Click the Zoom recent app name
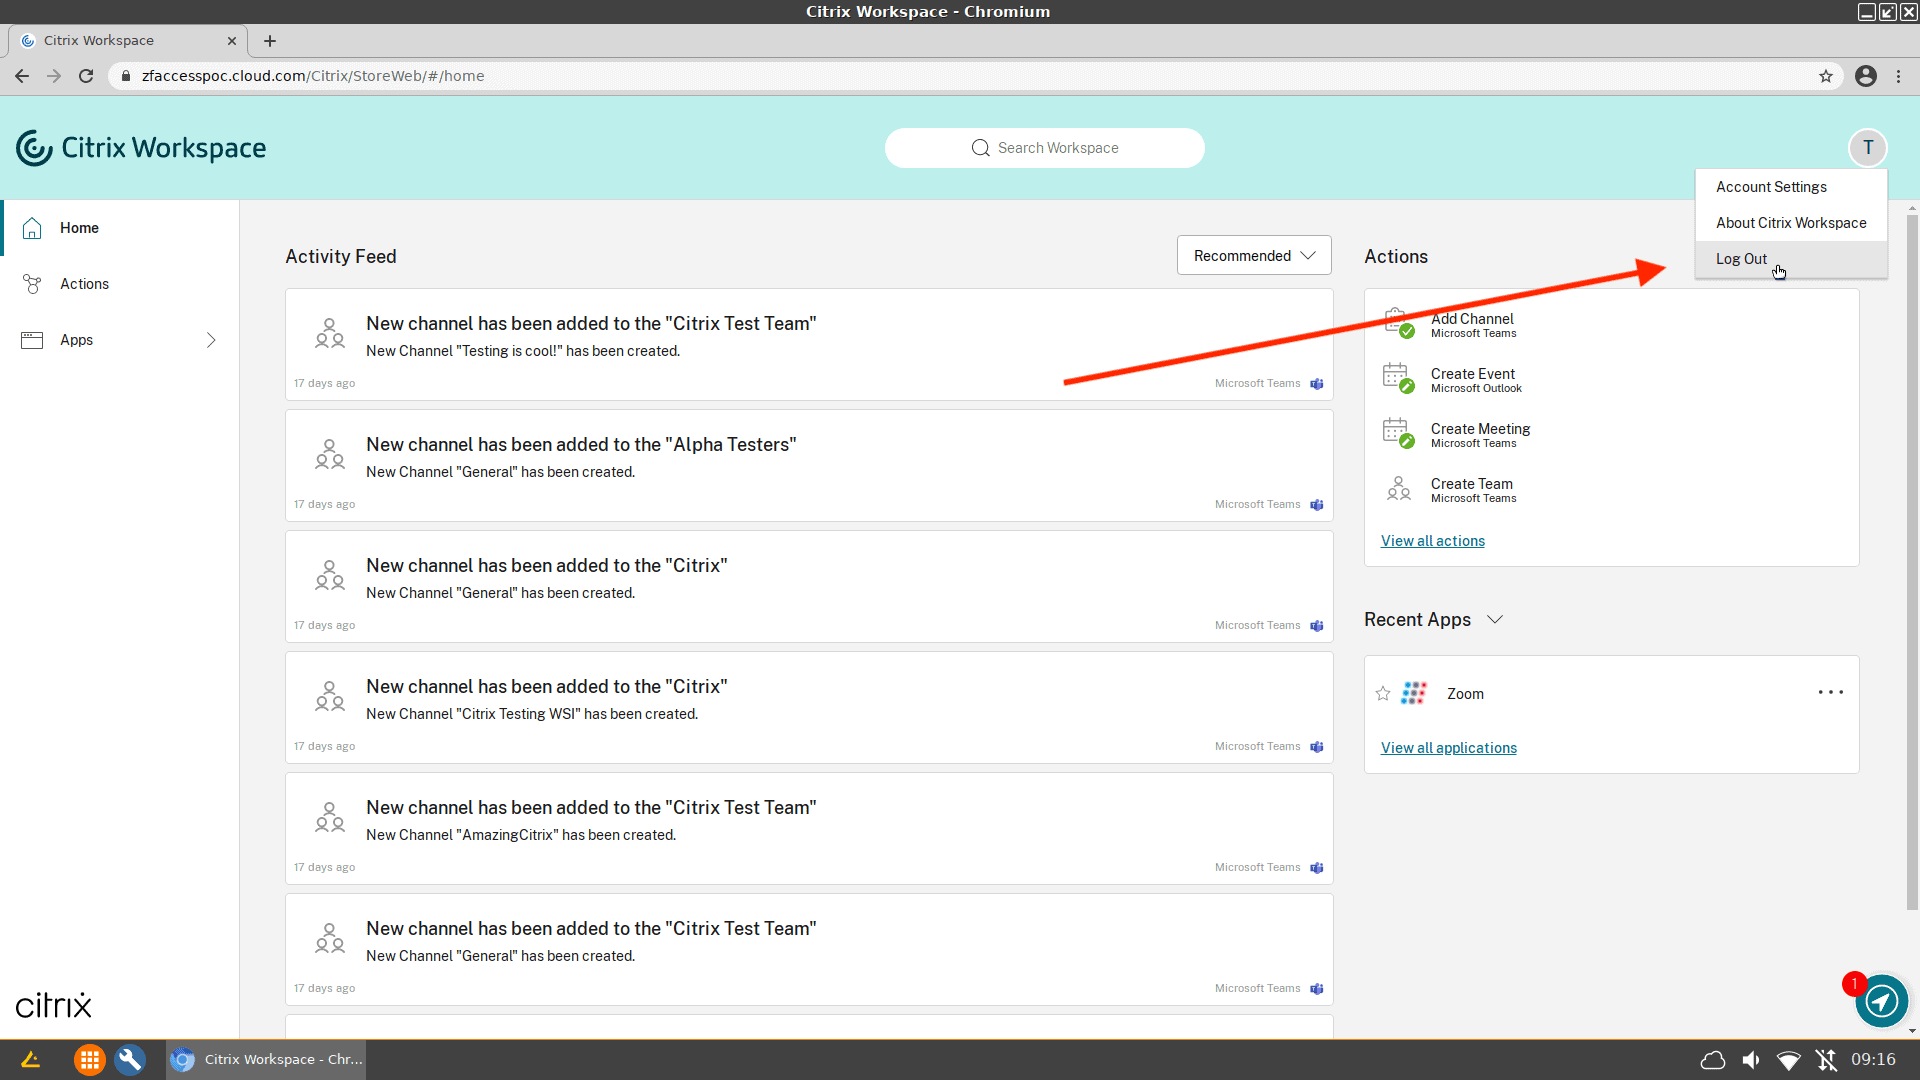Screen dimensions: 1920x1080 point(1465,694)
